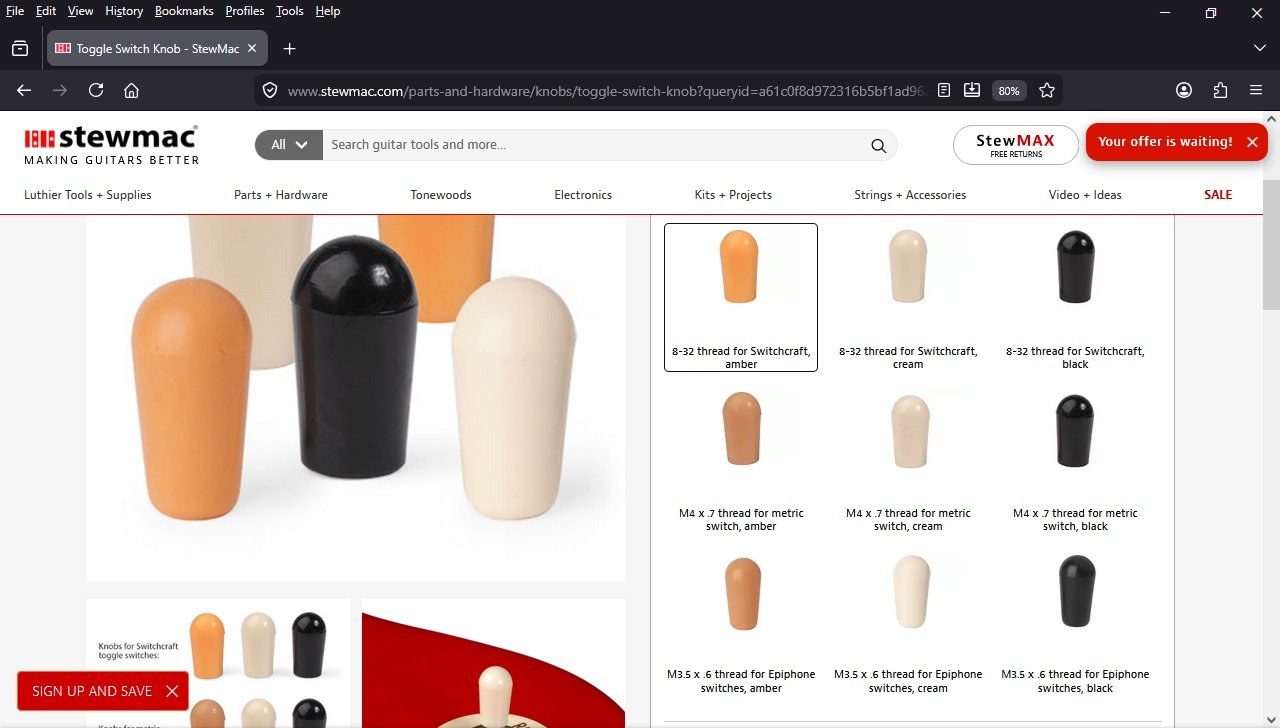The image size is (1280, 728).
Task: Bookmark this page with the star icon
Action: pyautogui.click(x=1047, y=90)
